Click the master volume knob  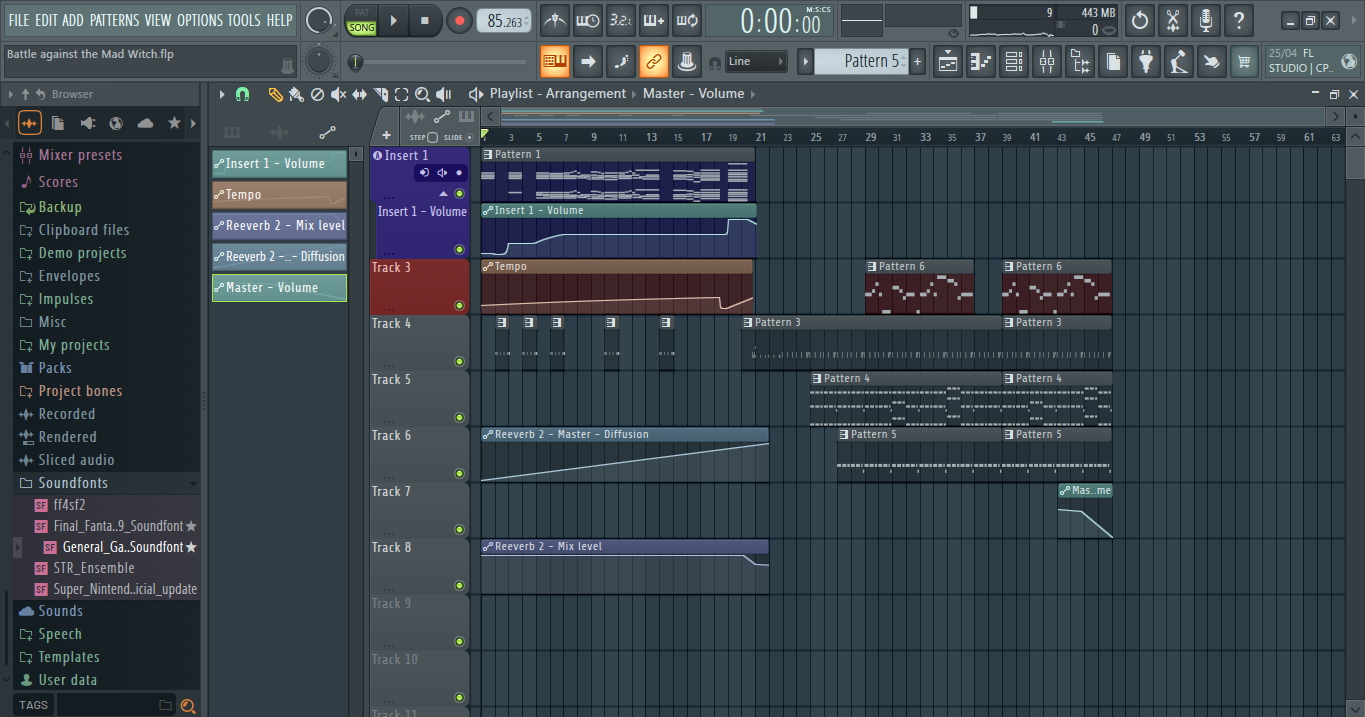319,20
